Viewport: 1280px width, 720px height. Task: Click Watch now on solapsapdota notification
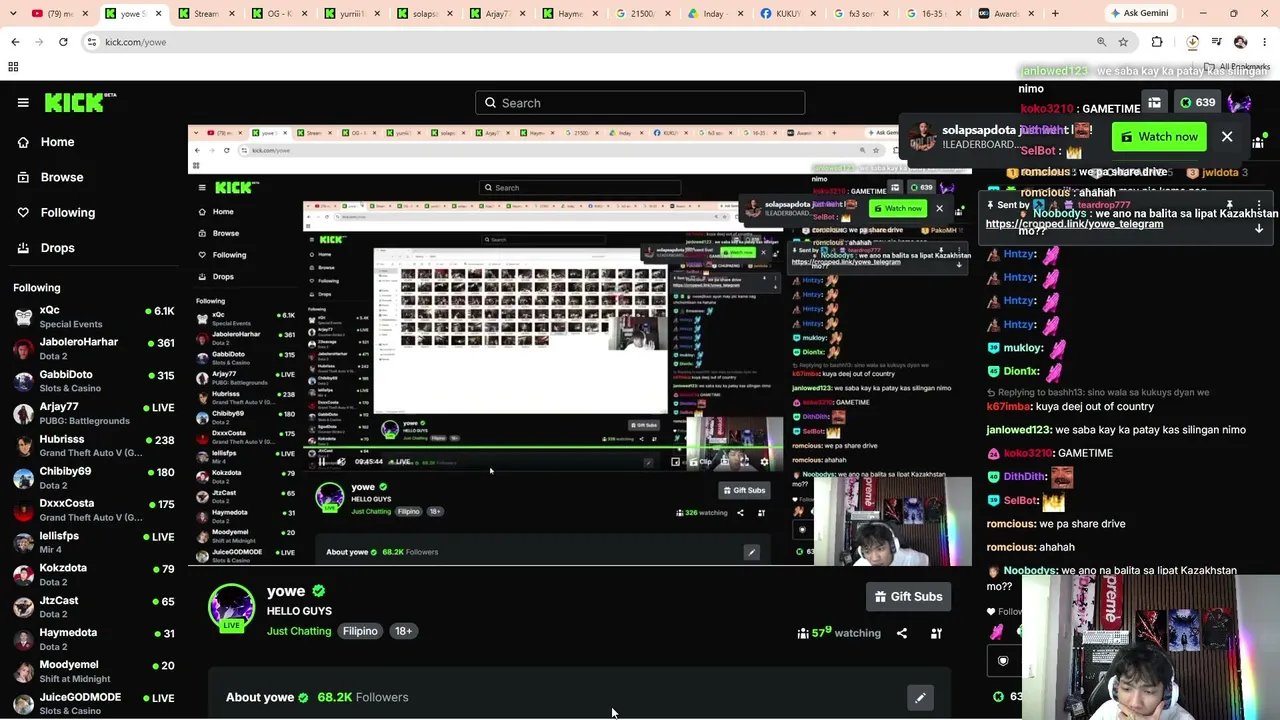coord(1159,137)
